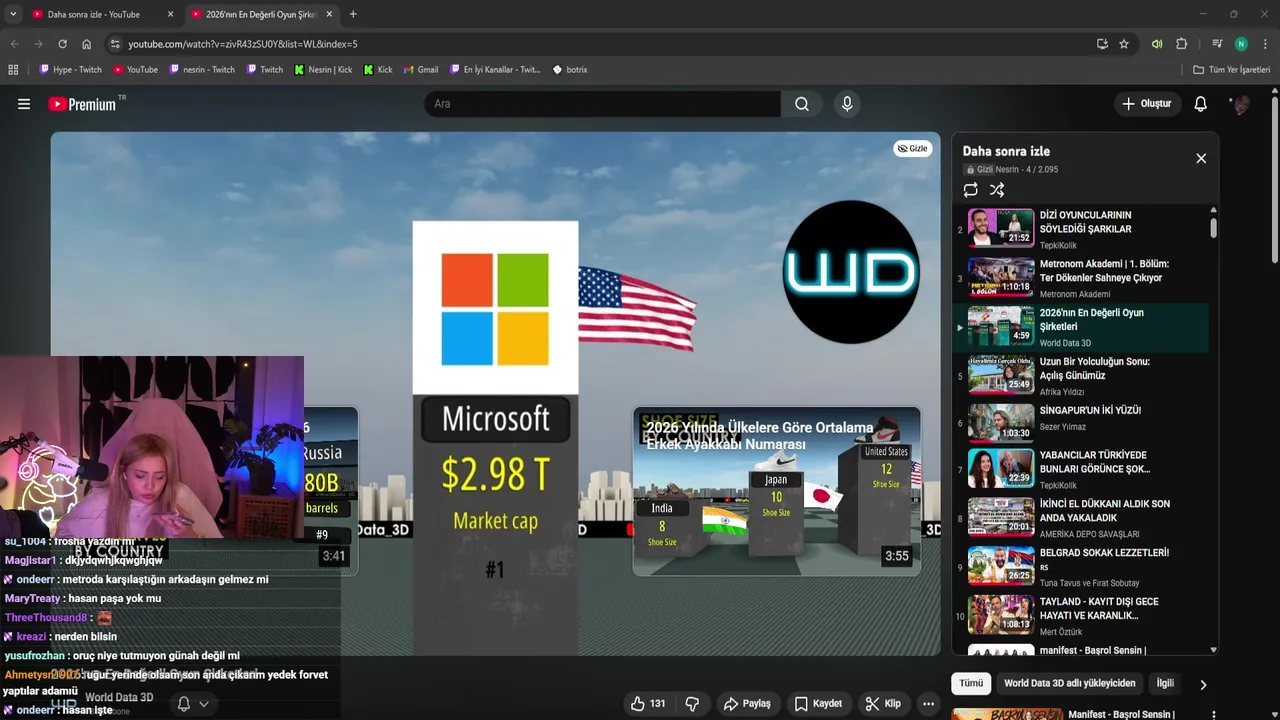Select the İlgili filter chip
This screenshot has height=720, width=1280.
click(1165, 683)
